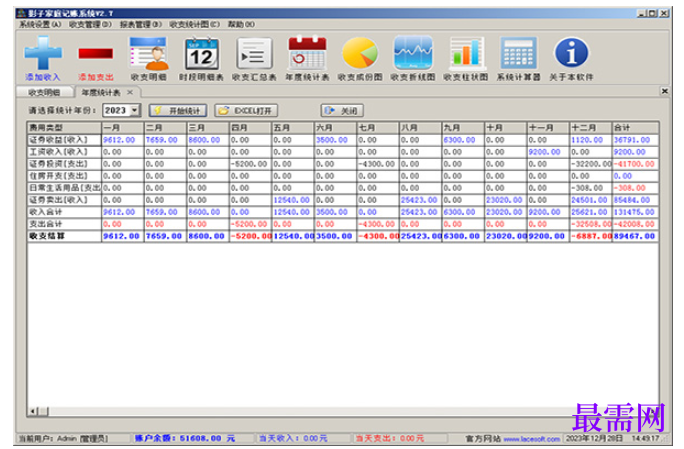The image size is (684, 449).
Task: Show the 收支折线图 line chart
Action: point(413,53)
